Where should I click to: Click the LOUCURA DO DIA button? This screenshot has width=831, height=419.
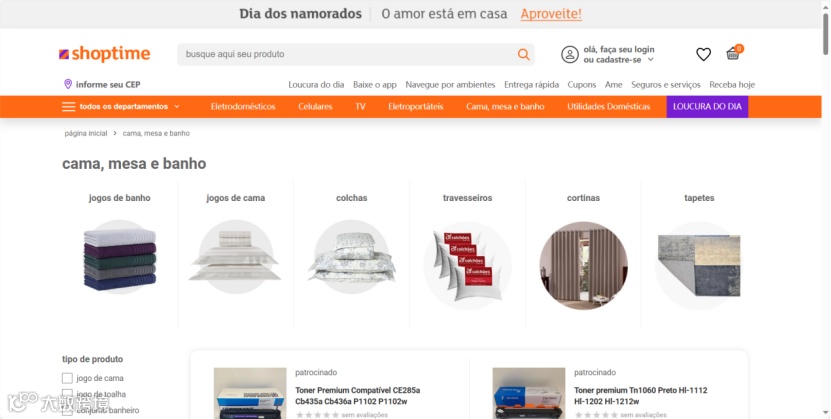coord(707,106)
